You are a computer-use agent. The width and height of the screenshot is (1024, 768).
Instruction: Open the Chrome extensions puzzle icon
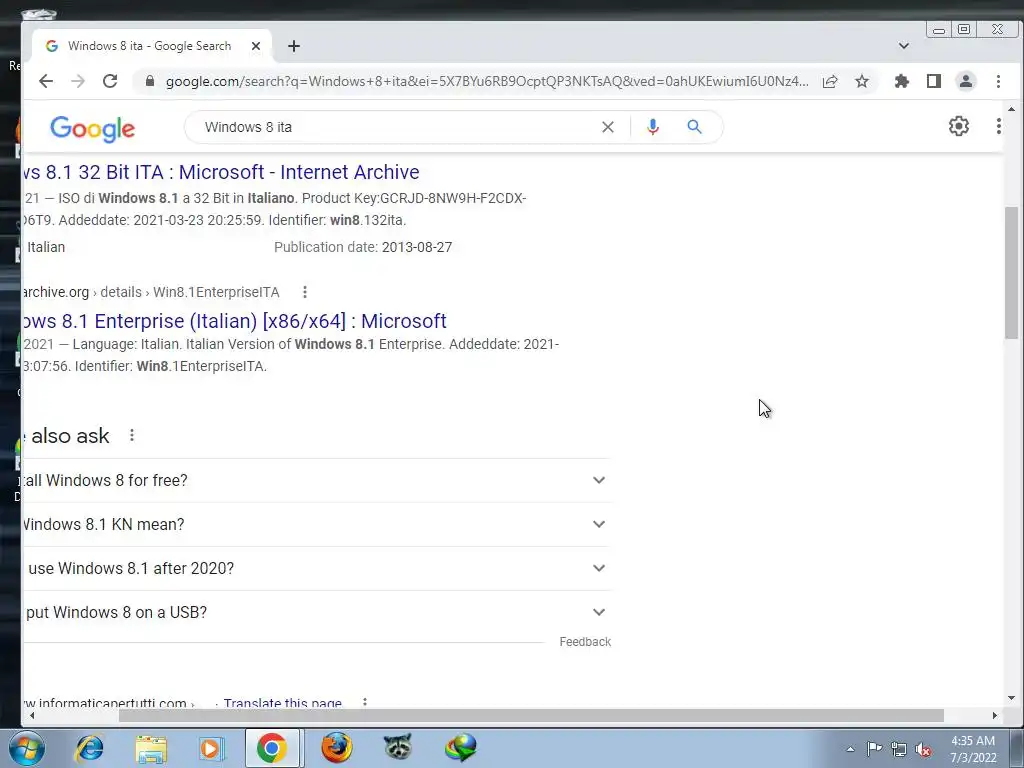click(x=902, y=81)
